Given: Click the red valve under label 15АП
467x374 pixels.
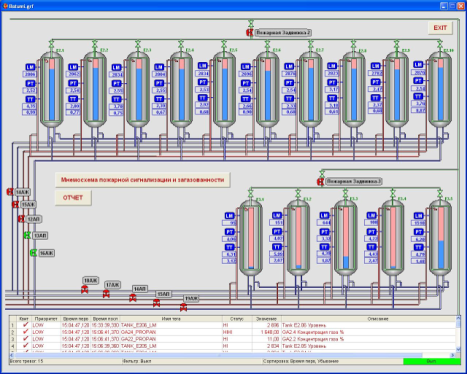Looking at the screenshot, I should click(156, 303).
